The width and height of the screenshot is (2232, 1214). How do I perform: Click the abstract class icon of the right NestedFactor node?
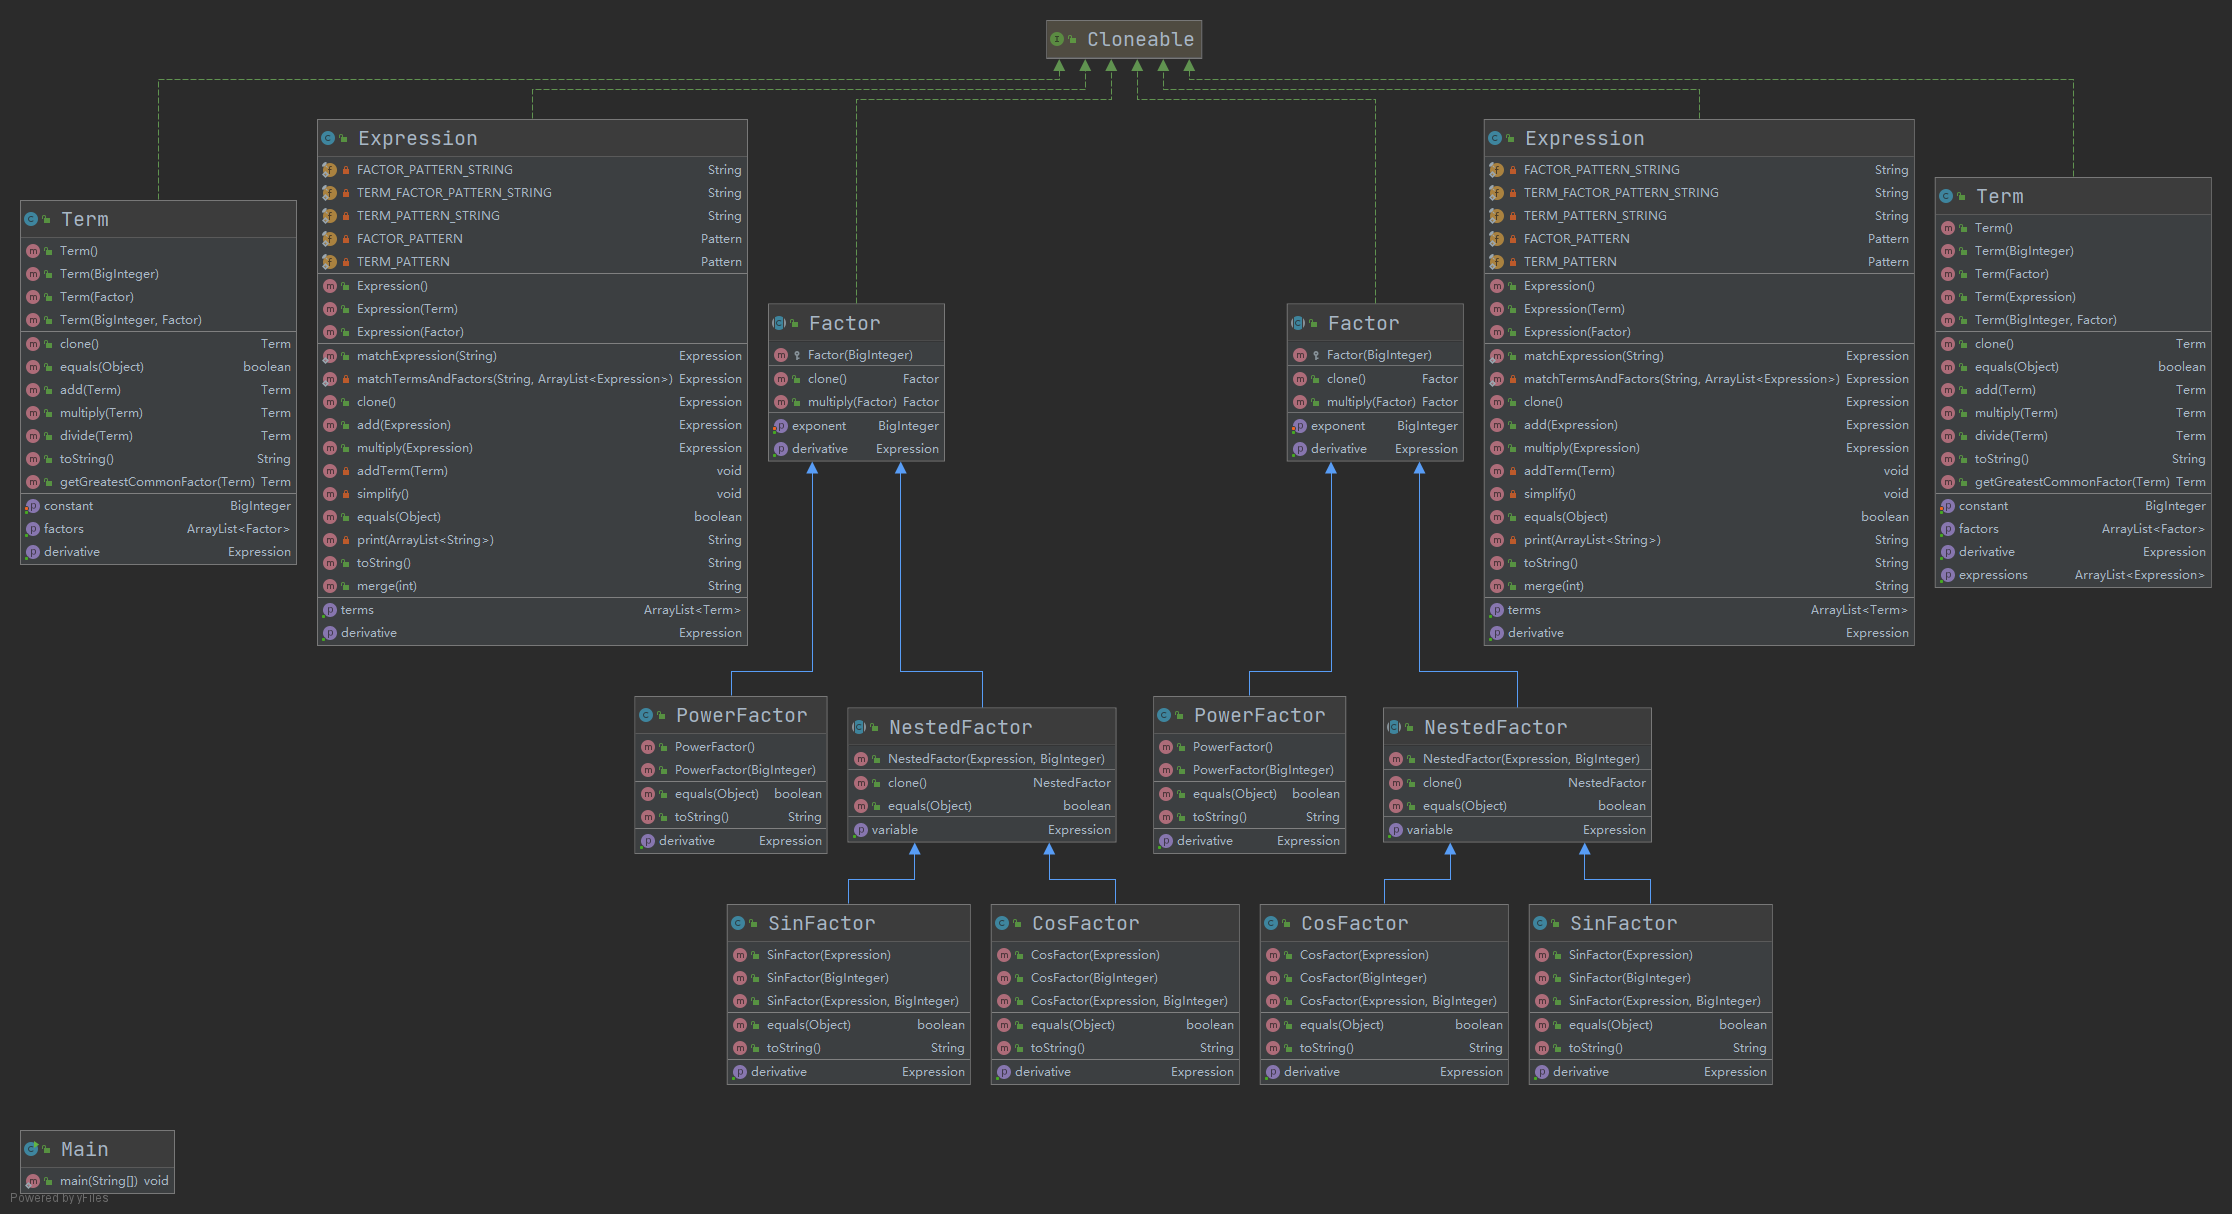pyautogui.click(x=1394, y=727)
